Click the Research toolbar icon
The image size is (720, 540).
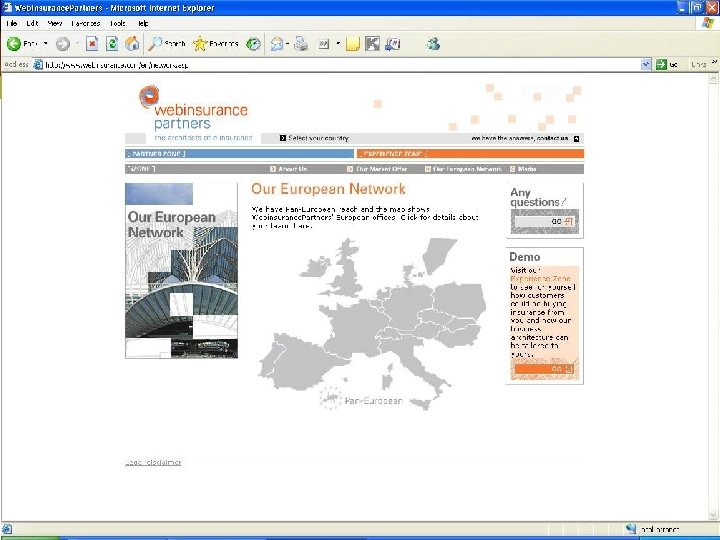[x=393, y=44]
